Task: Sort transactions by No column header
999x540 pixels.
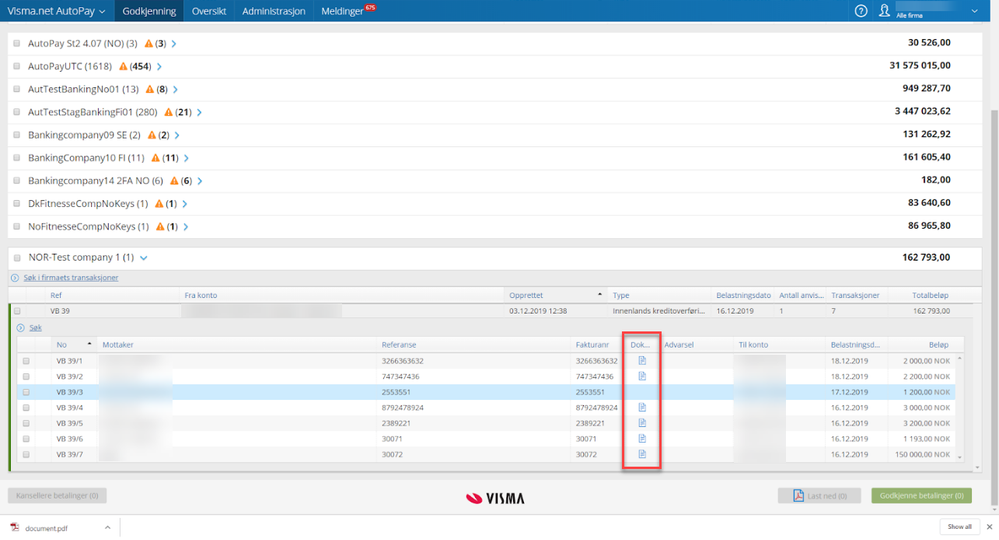Action: [x=73, y=345]
